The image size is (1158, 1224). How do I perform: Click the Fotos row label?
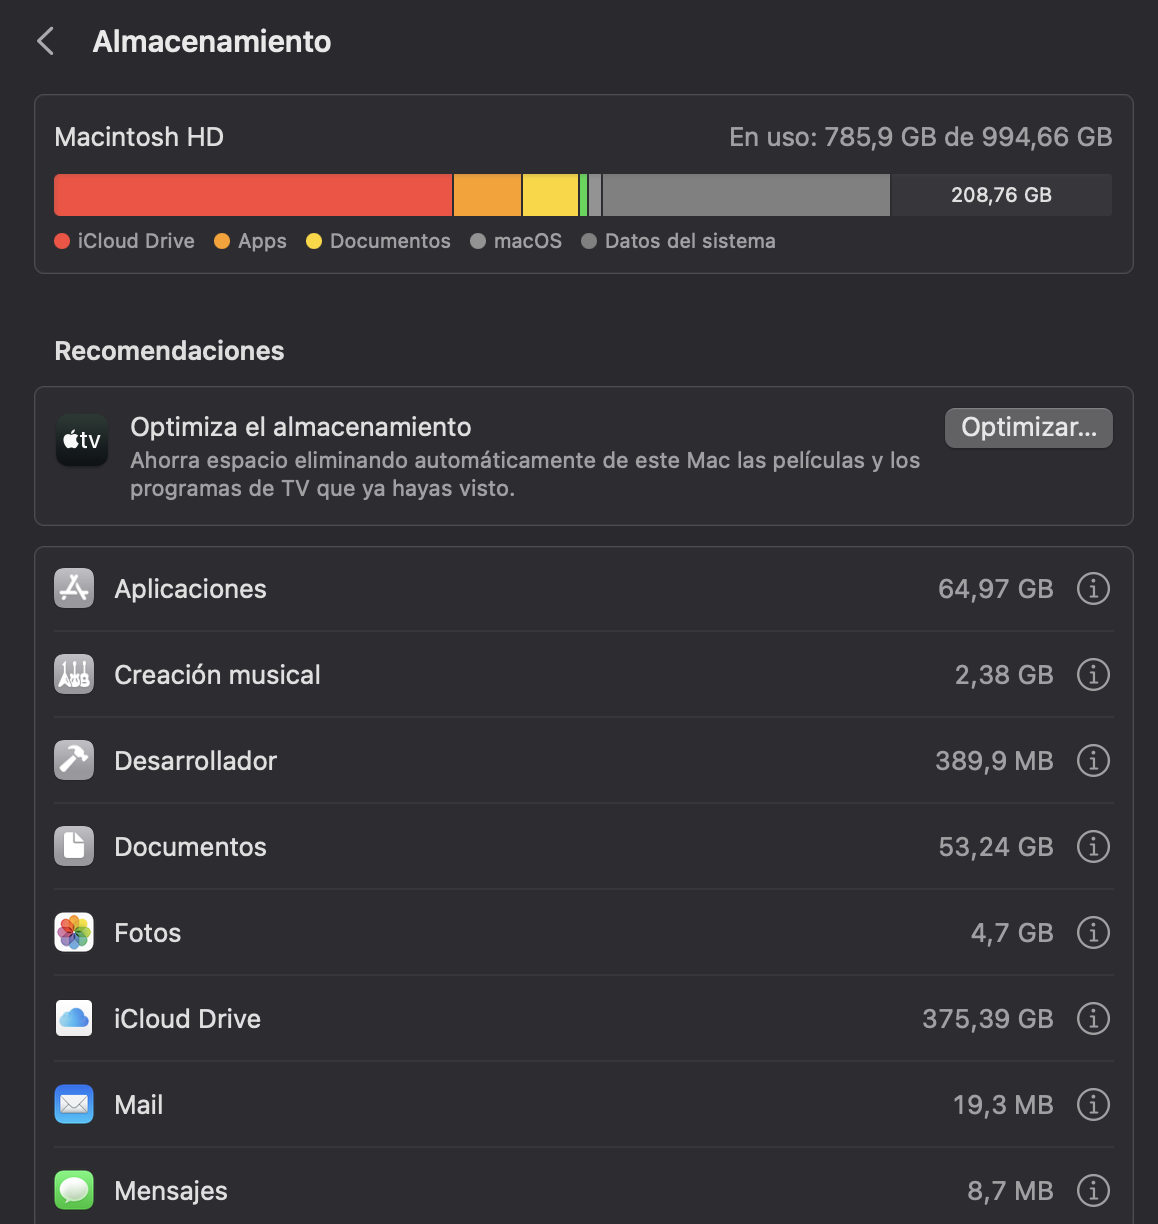coord(148,933)
